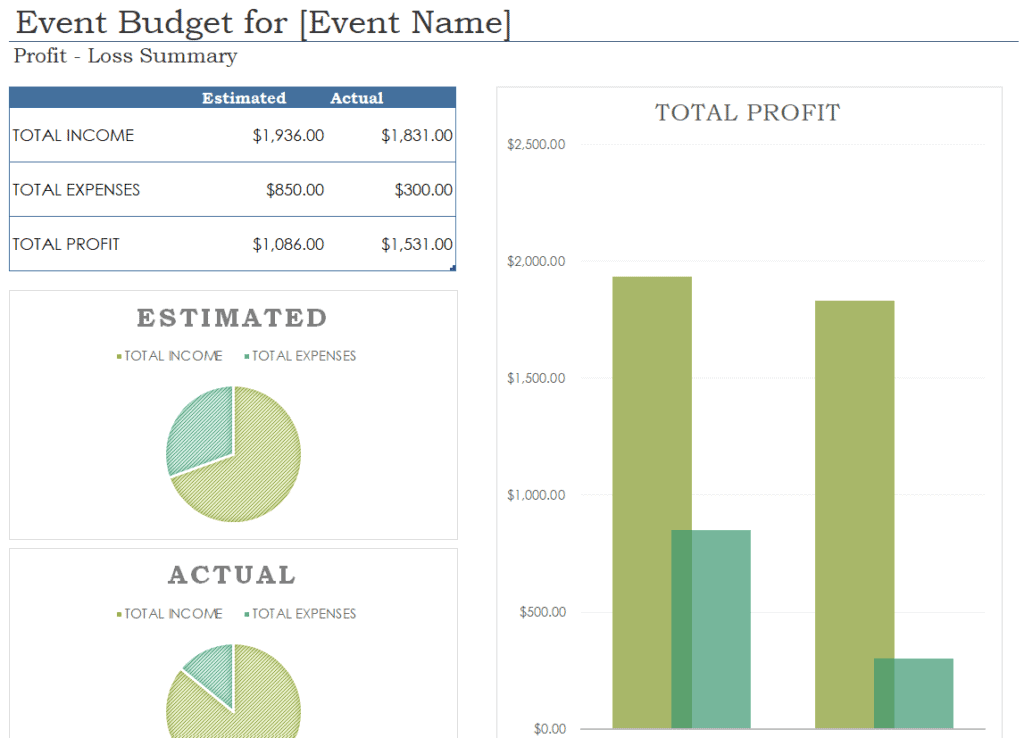Click TOTAL EXPENSES legend marker in Actual chart
1024x738 pixels.
pyautogui.click(x=246, y=614)
